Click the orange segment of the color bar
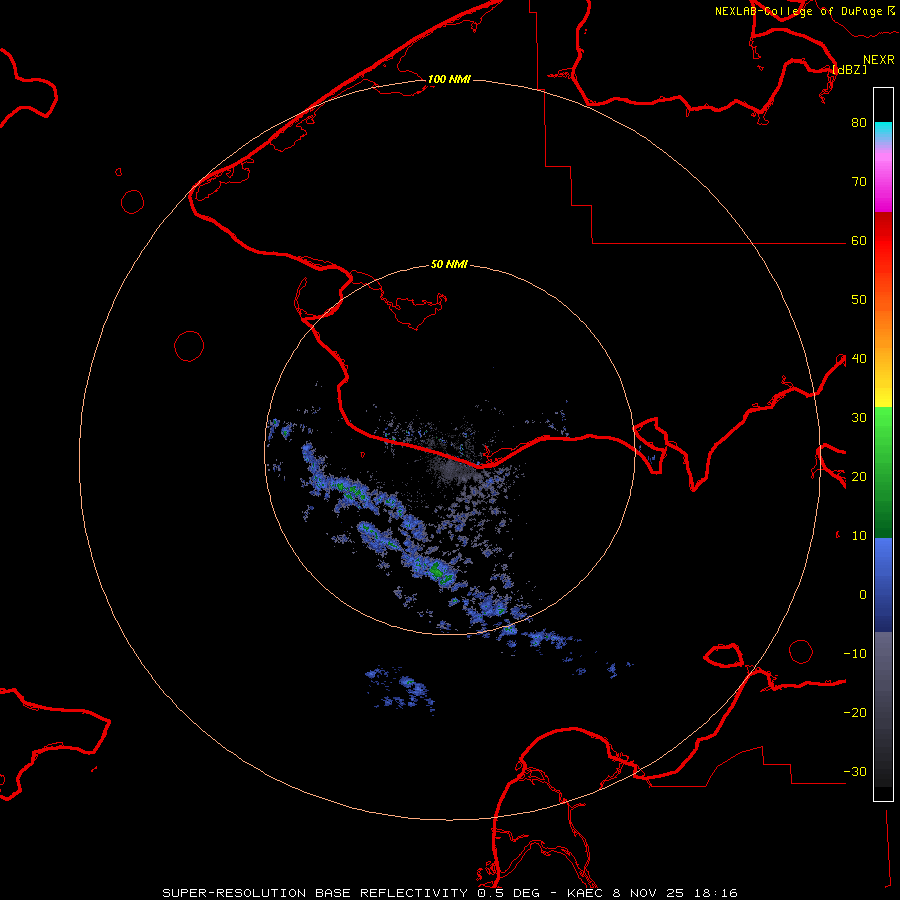Screen dimensions: 900x900 pos(883,327)
